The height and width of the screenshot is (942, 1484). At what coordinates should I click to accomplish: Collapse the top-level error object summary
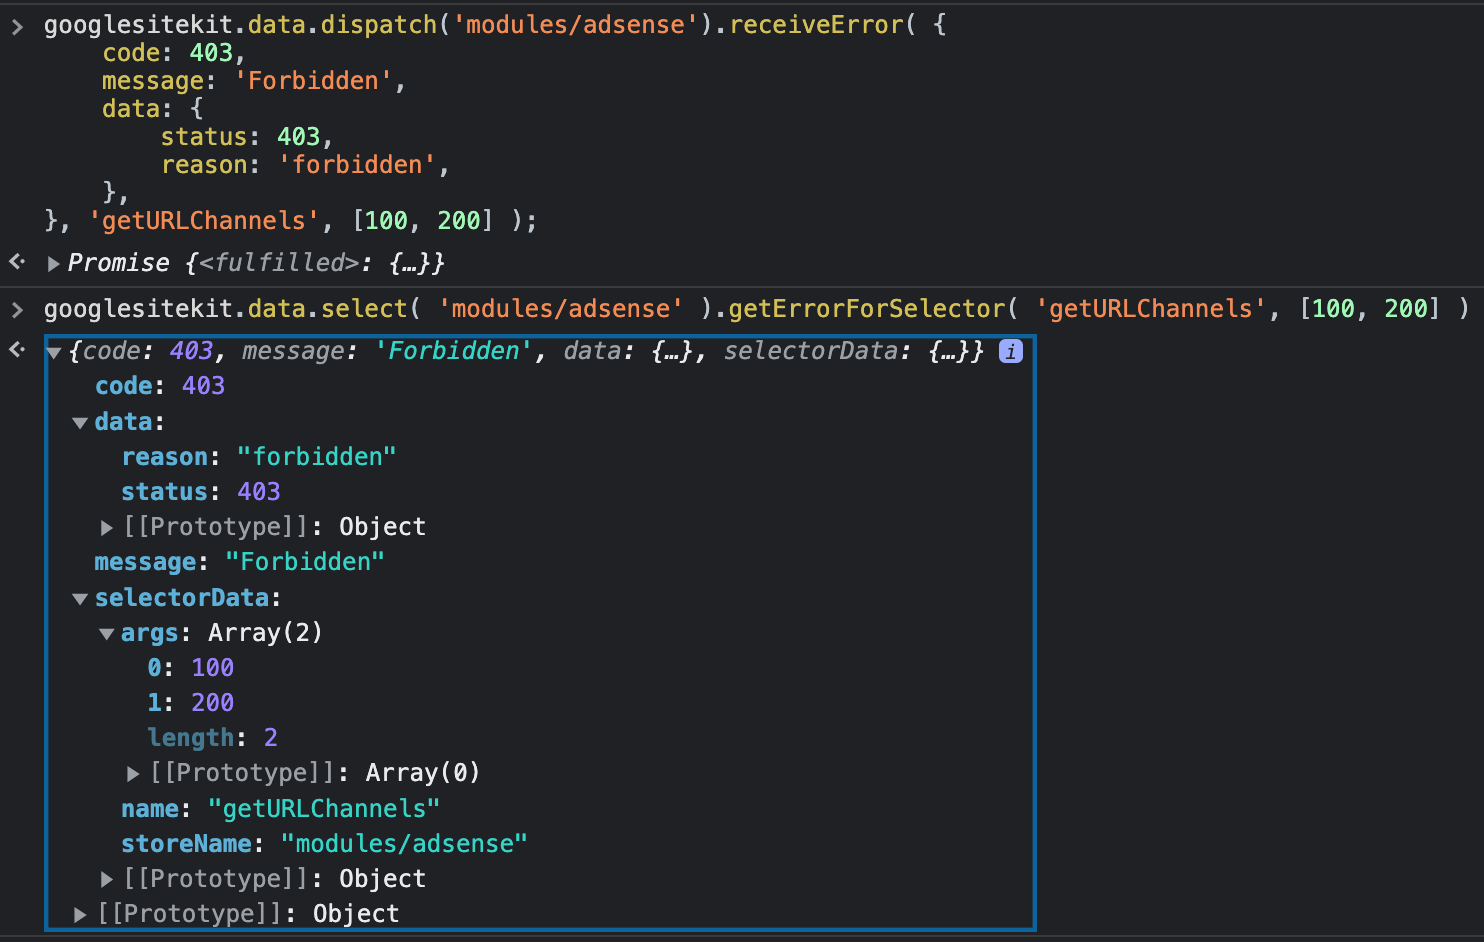(x=55, y=353)
